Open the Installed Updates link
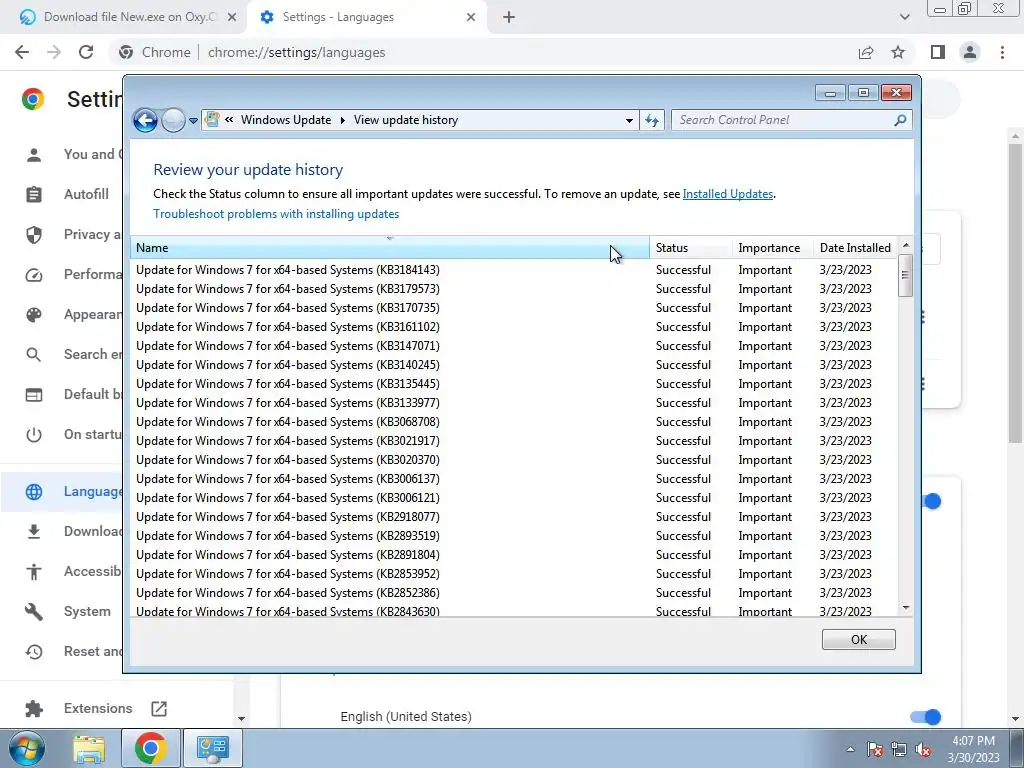 [x=728, y=194]
